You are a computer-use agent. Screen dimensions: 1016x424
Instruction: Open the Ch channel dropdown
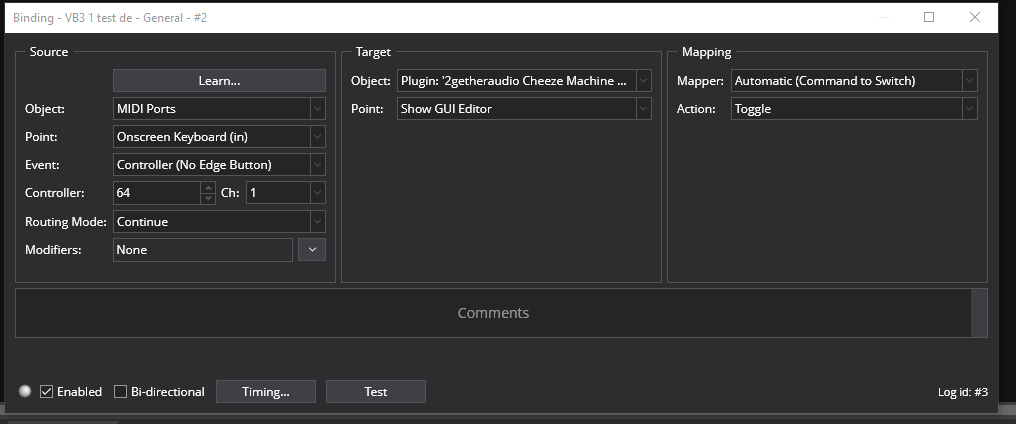pyautogui.click(x=285, y=192)
